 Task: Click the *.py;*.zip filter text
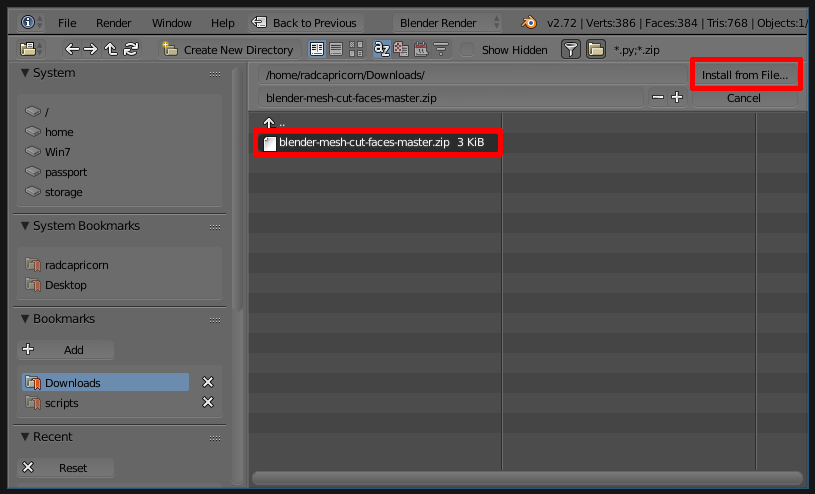point(637,50)
